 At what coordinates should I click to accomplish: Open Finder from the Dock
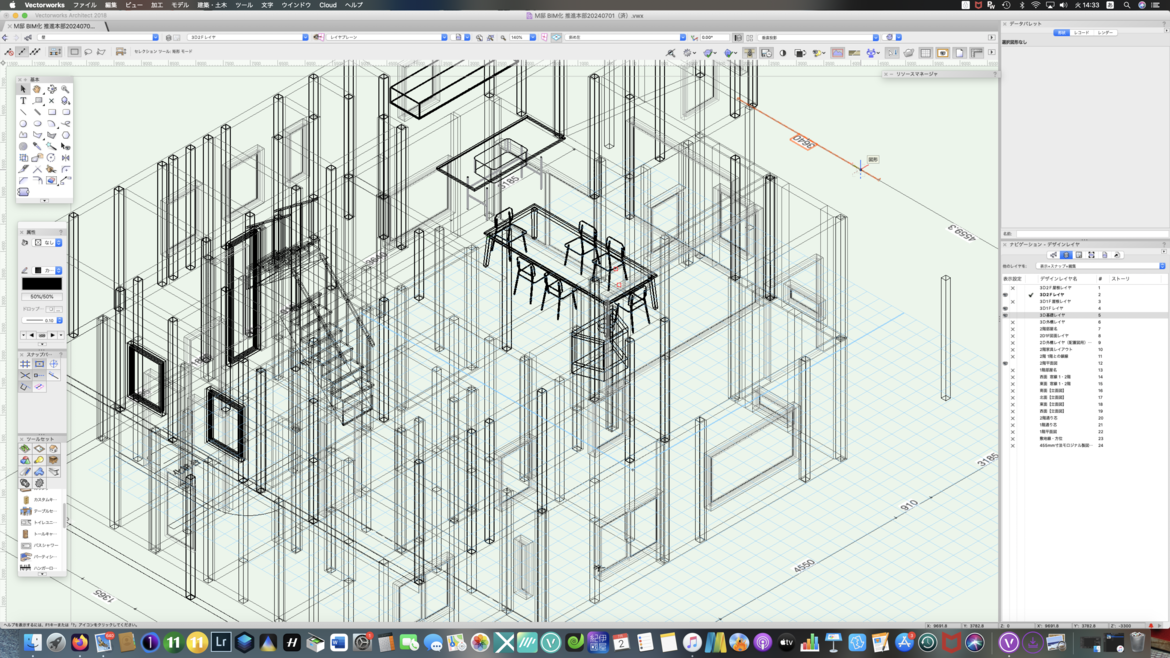pos(33,643)
